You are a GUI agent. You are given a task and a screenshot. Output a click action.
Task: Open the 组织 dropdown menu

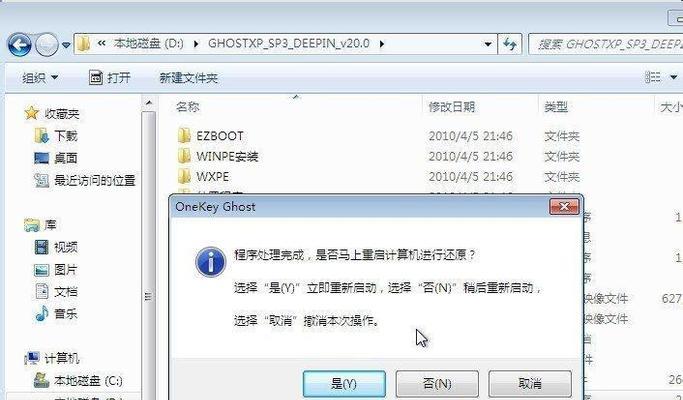(x=40, y=78)
